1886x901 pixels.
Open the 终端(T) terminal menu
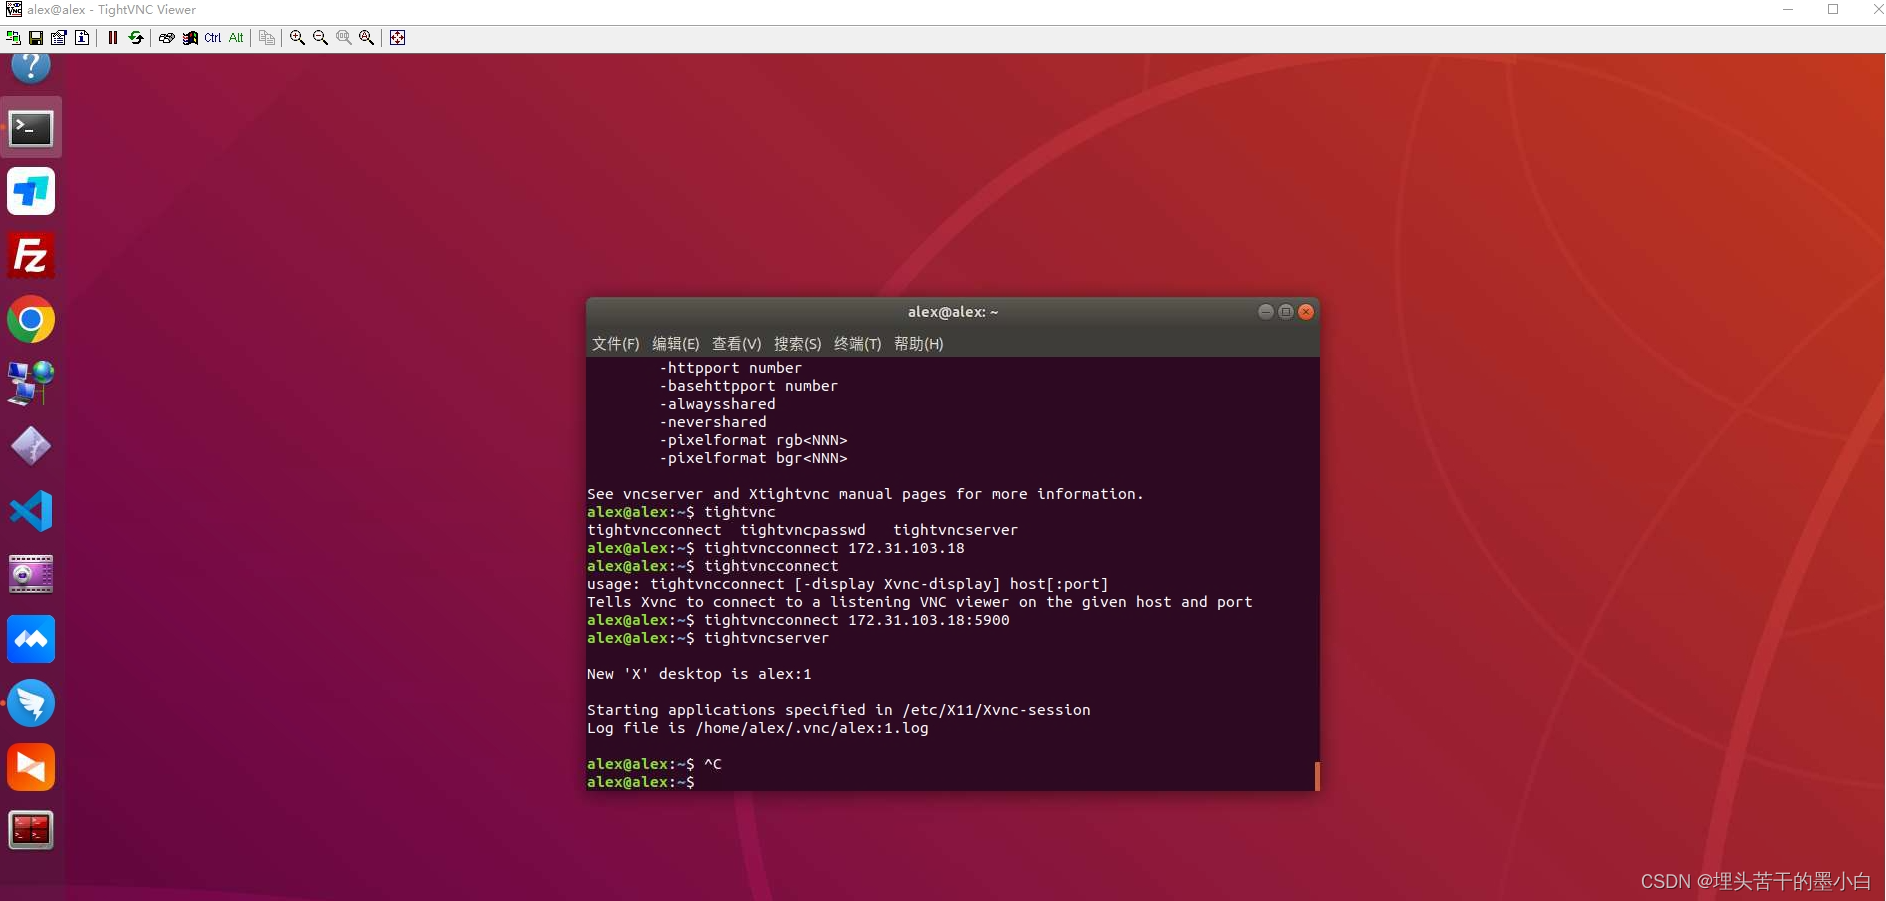coord(857,344)
